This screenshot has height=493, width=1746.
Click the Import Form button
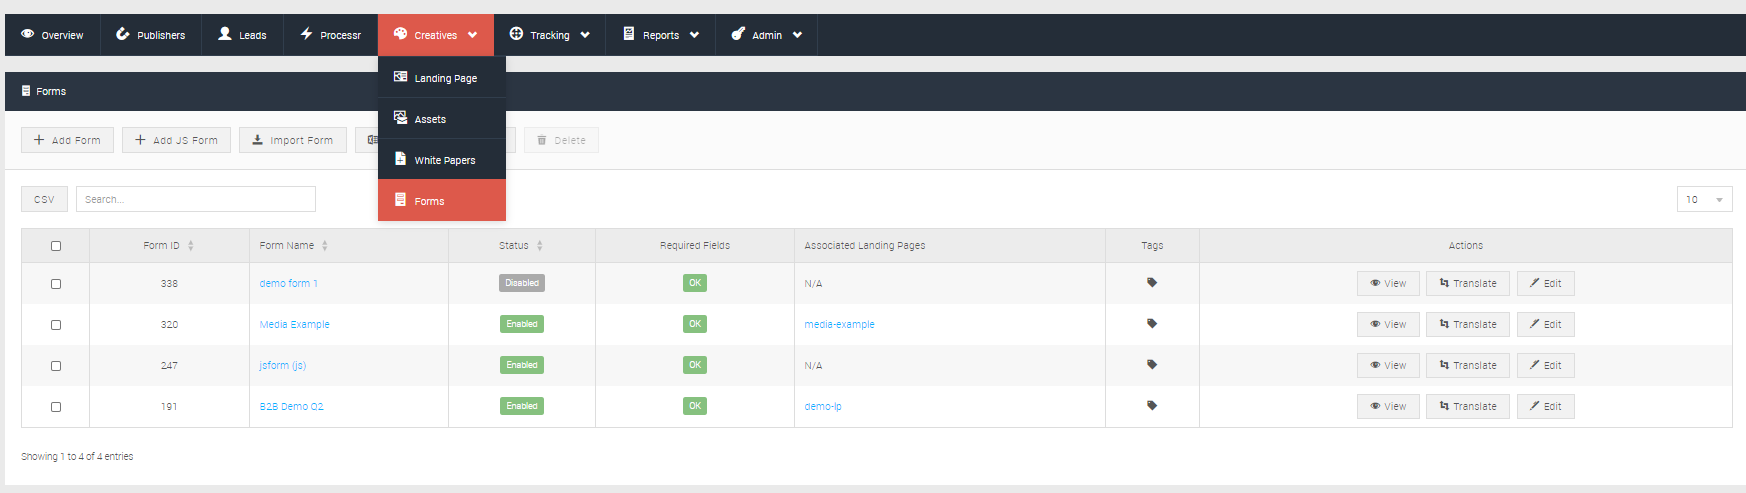(x=293, y=140)
